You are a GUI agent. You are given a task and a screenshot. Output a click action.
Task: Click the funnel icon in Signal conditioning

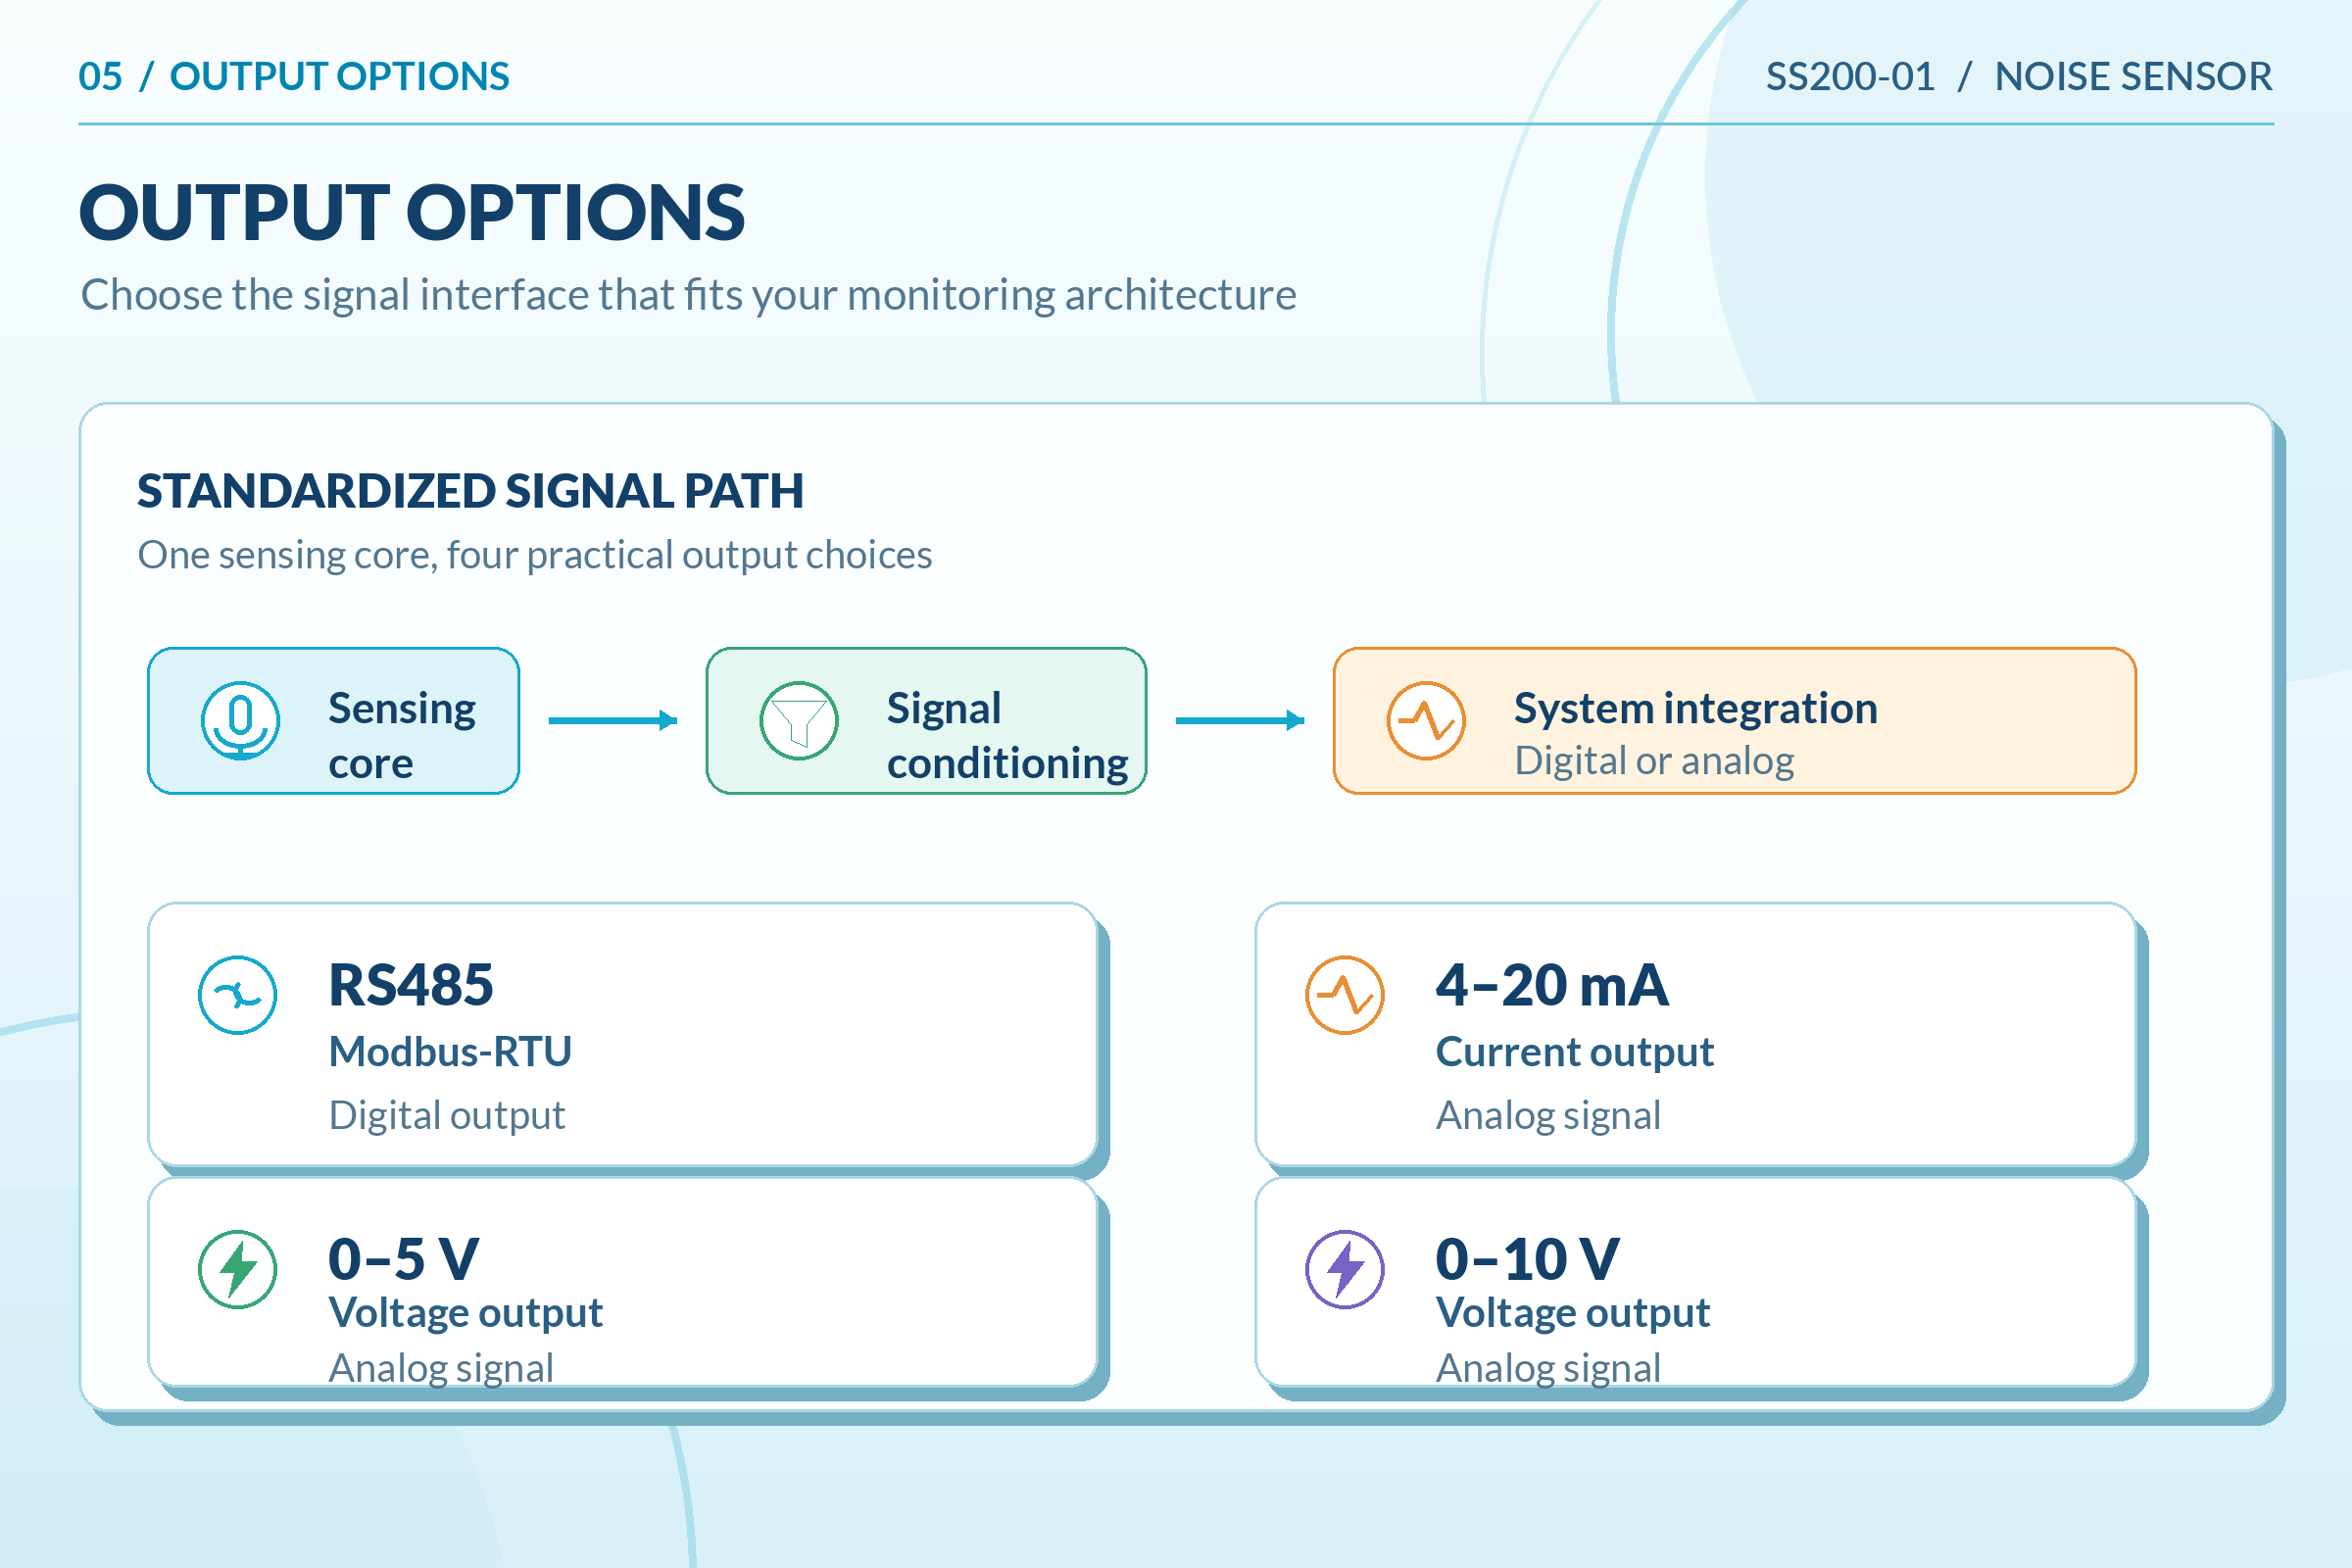tap(799, 721)
